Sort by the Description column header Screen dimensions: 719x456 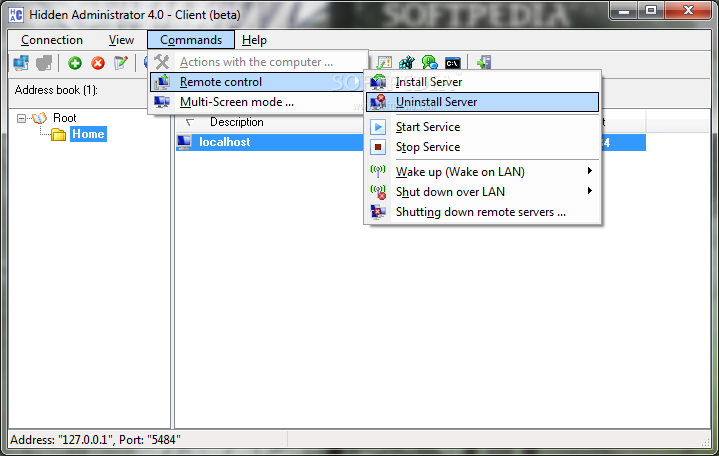[237, 122]
